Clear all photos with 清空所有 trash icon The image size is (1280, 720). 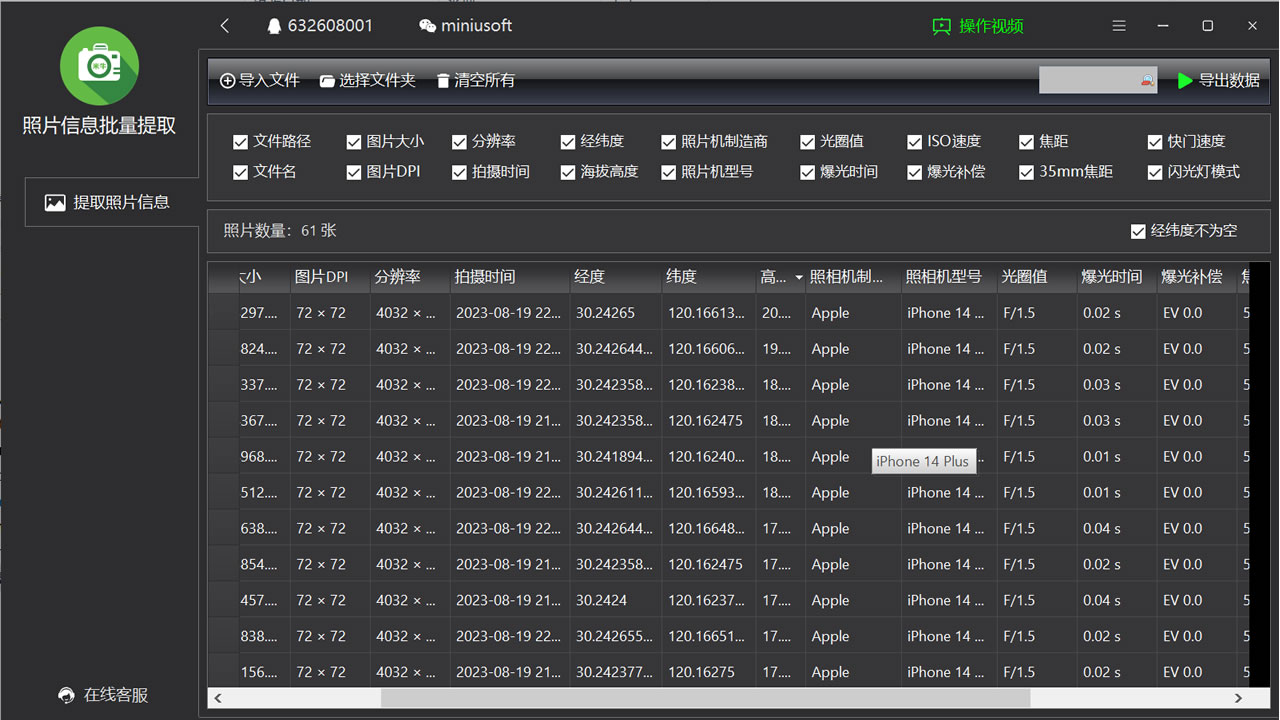click(442, 79)
